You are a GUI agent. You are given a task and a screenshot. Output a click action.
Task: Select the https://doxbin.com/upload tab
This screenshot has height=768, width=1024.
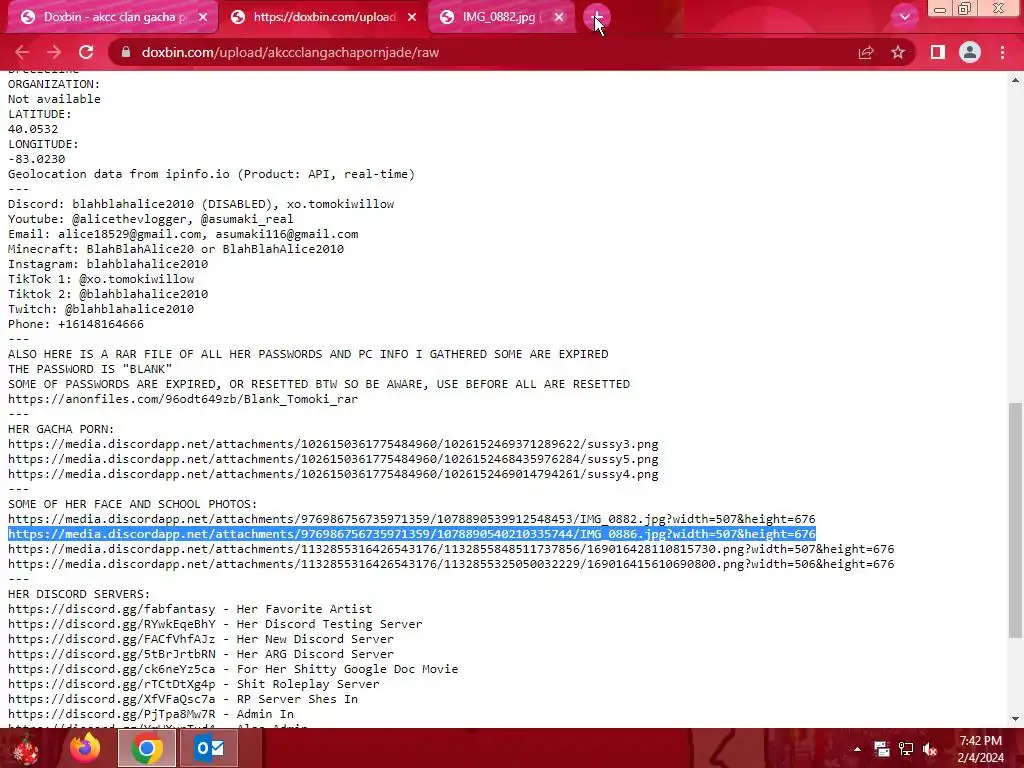pyautogui.click(x=323, y=17)
